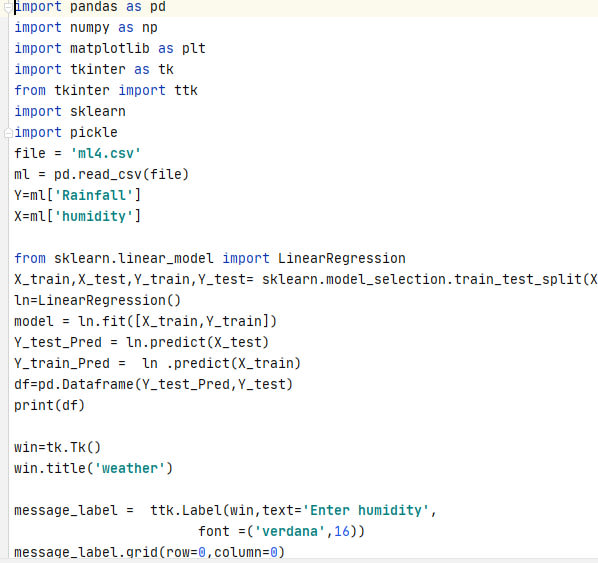This screenshot has height=563, width=598.
Task: Click 'ln.fit([X_train,Y_train])' call
Action: [x=177, y=322]
